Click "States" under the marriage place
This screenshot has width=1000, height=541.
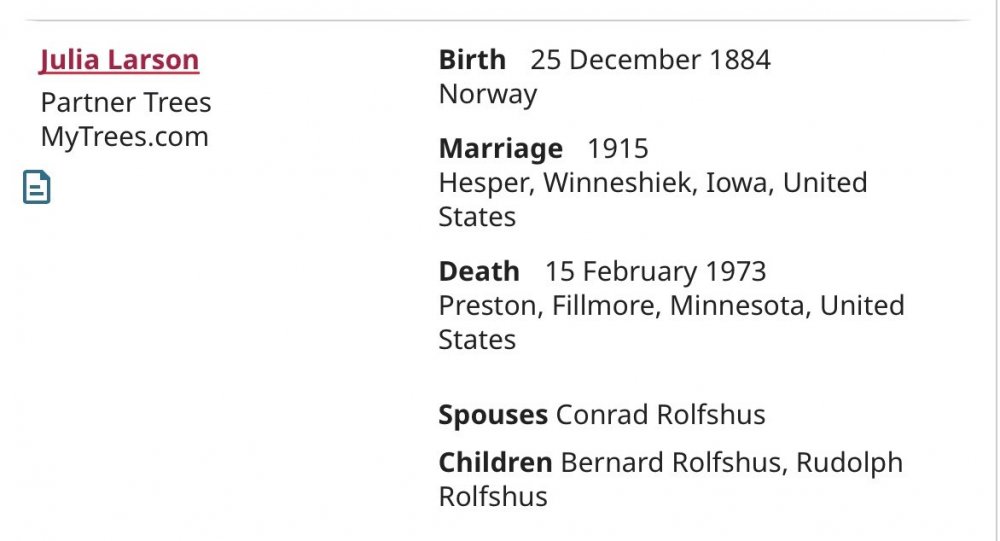477,217
